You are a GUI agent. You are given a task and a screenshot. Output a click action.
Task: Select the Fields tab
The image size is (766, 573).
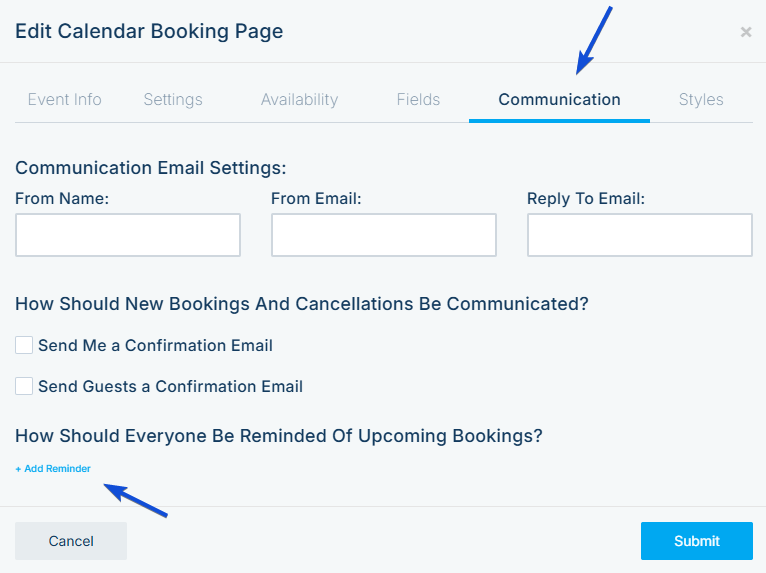418,100
